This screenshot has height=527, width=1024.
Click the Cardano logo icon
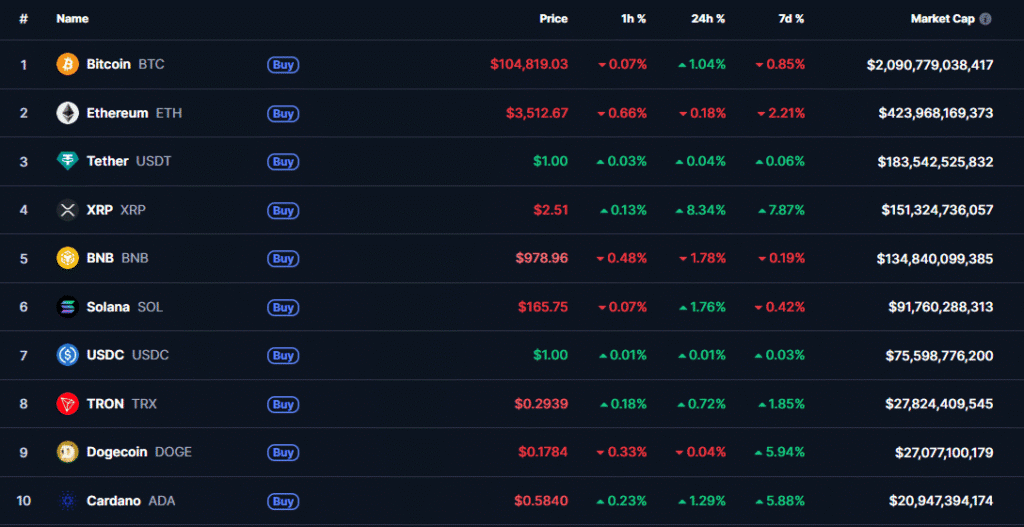[x=68, y=501]
